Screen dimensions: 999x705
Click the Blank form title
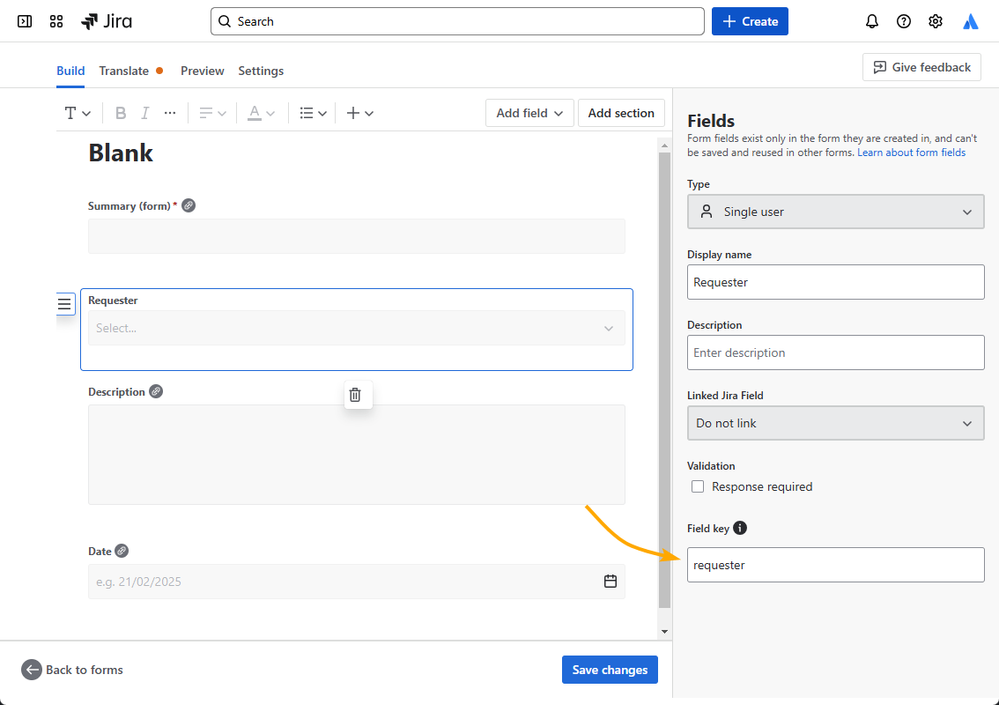coord(120,153)
